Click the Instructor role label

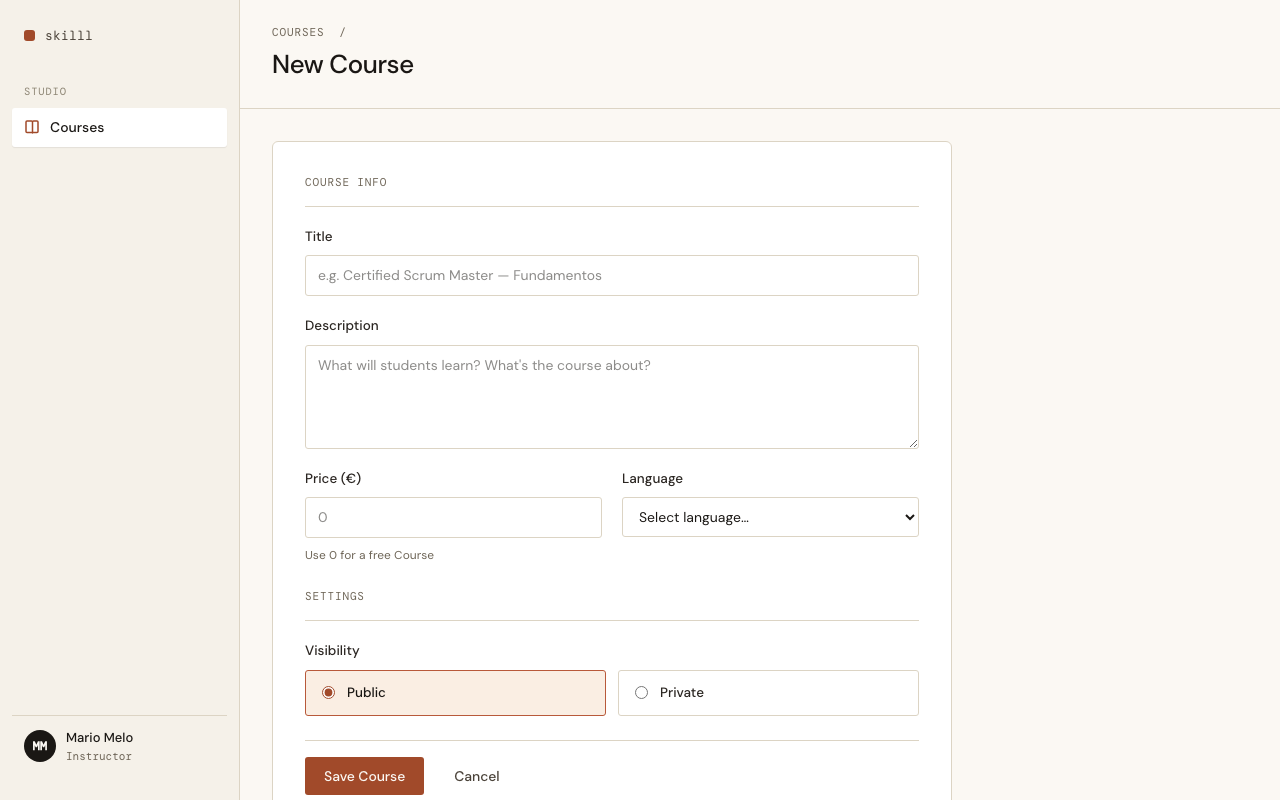point(99,756)
